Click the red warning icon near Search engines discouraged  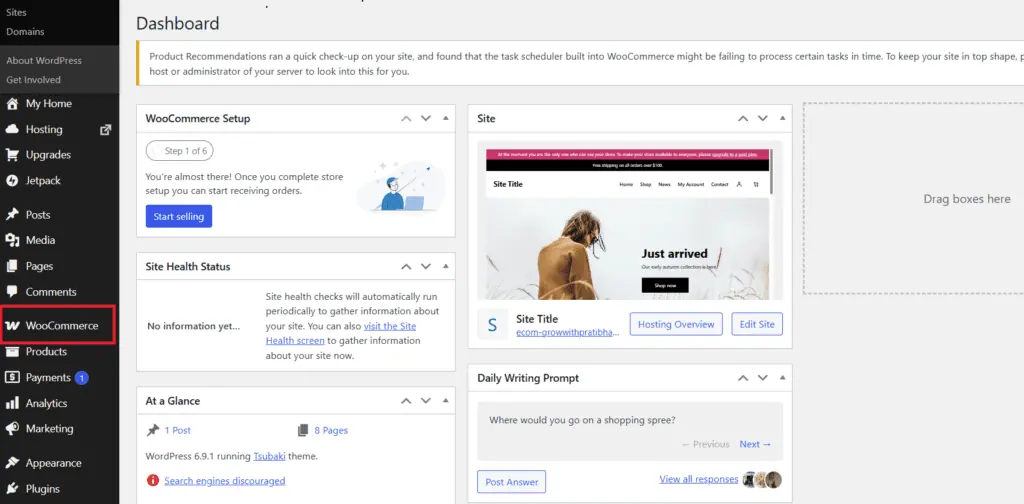[153, 480]
